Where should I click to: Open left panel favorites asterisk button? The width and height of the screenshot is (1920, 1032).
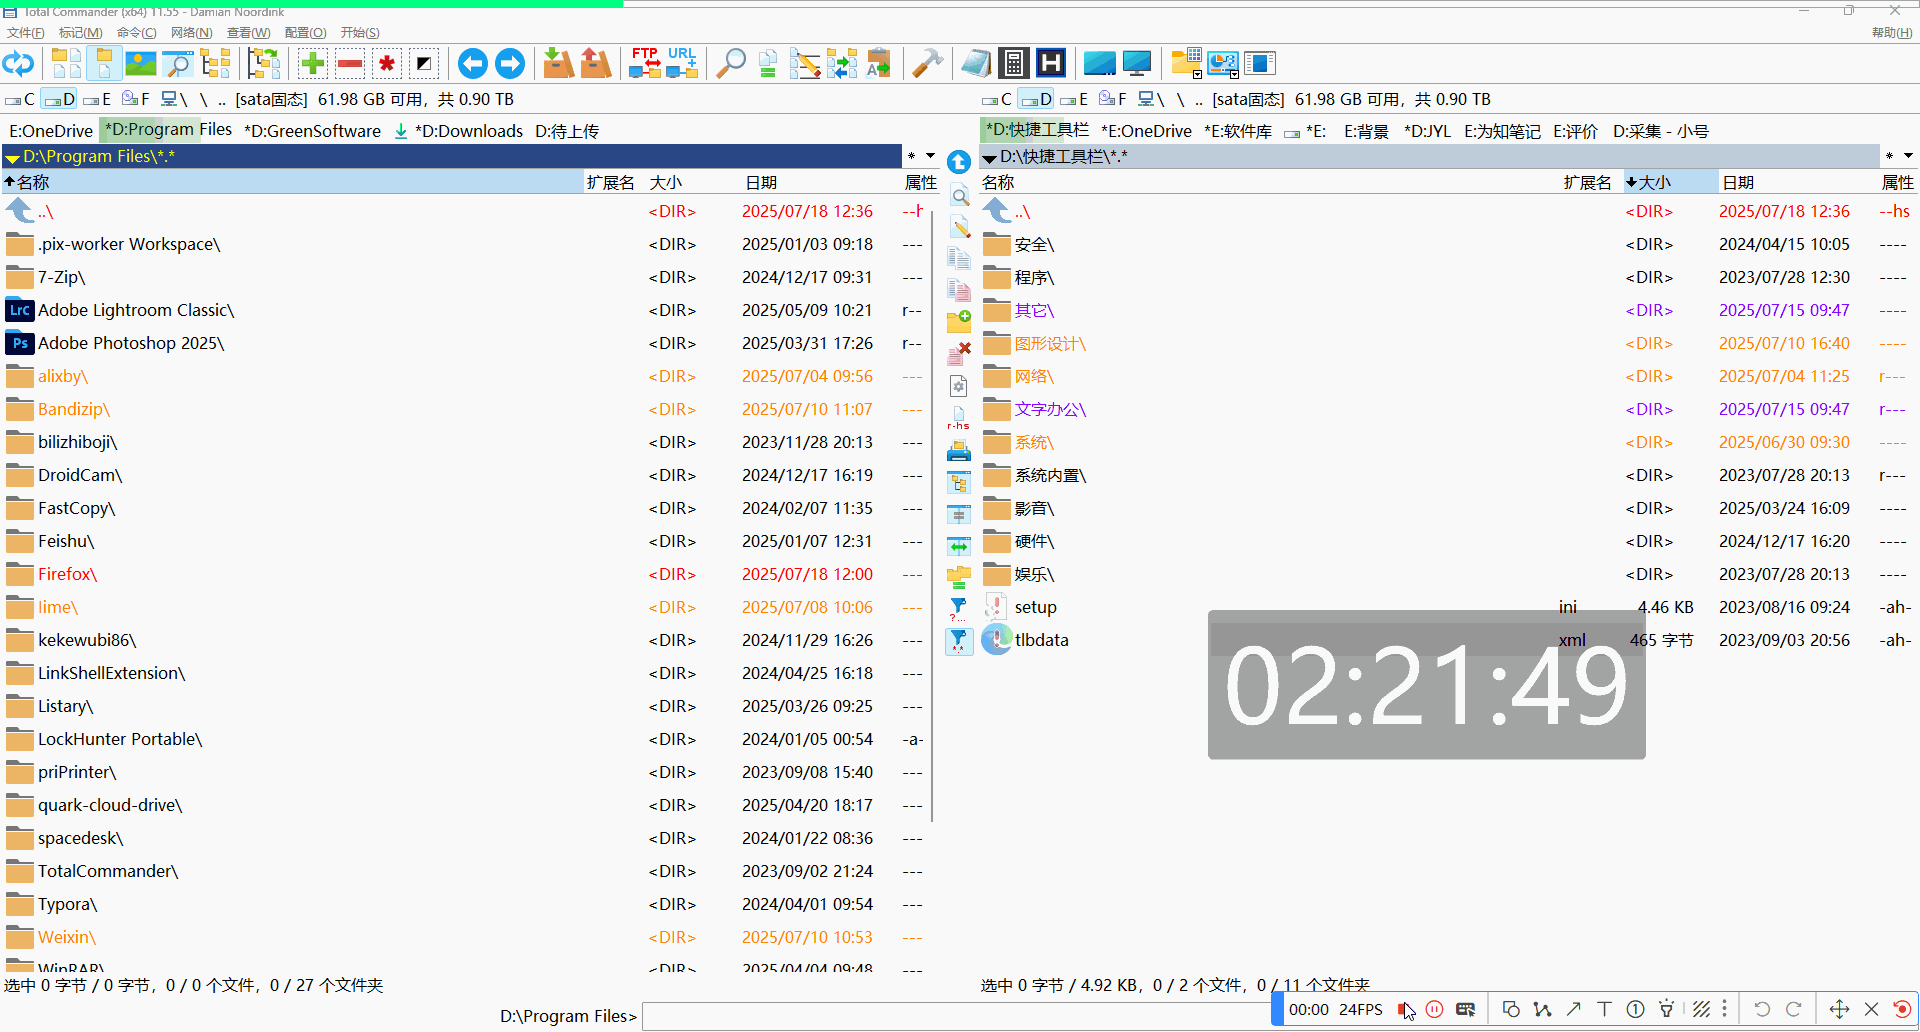click(x=911, y=156)
